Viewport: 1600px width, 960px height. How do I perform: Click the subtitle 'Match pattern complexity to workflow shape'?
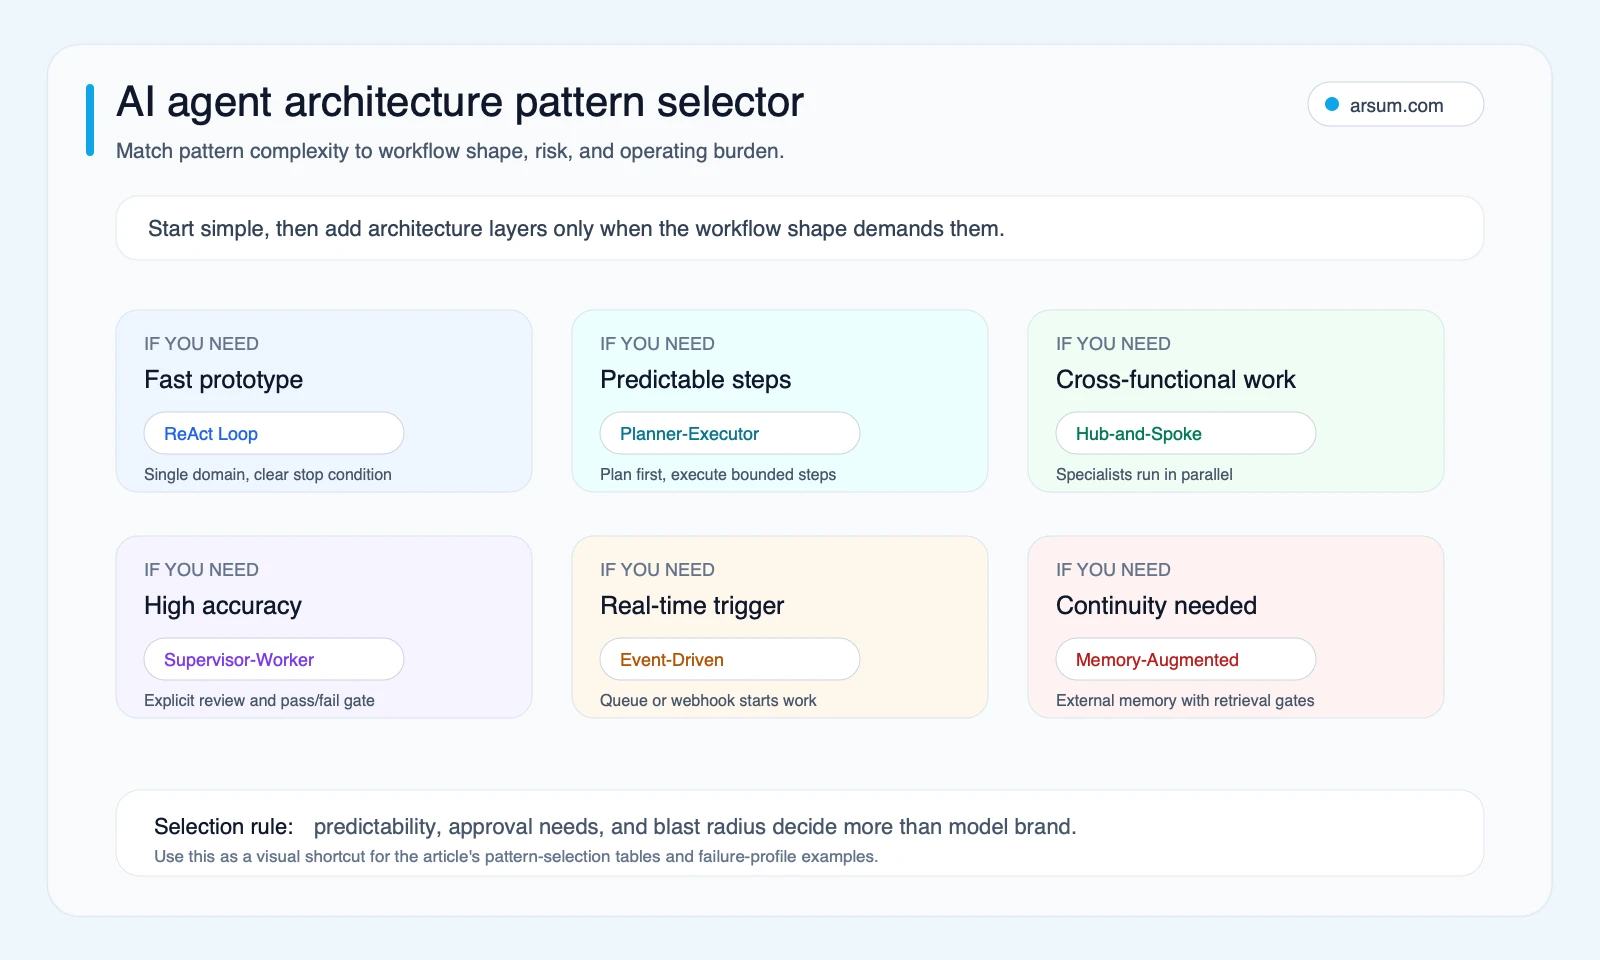click(x=450, y=151)
